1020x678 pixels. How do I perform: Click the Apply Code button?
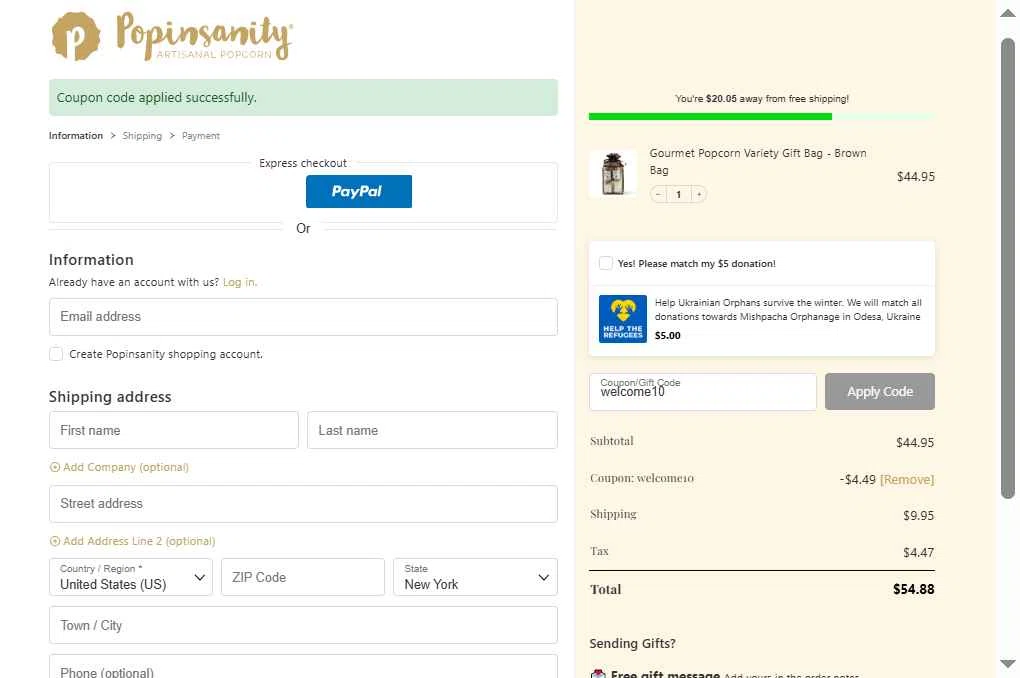[879, 392]
